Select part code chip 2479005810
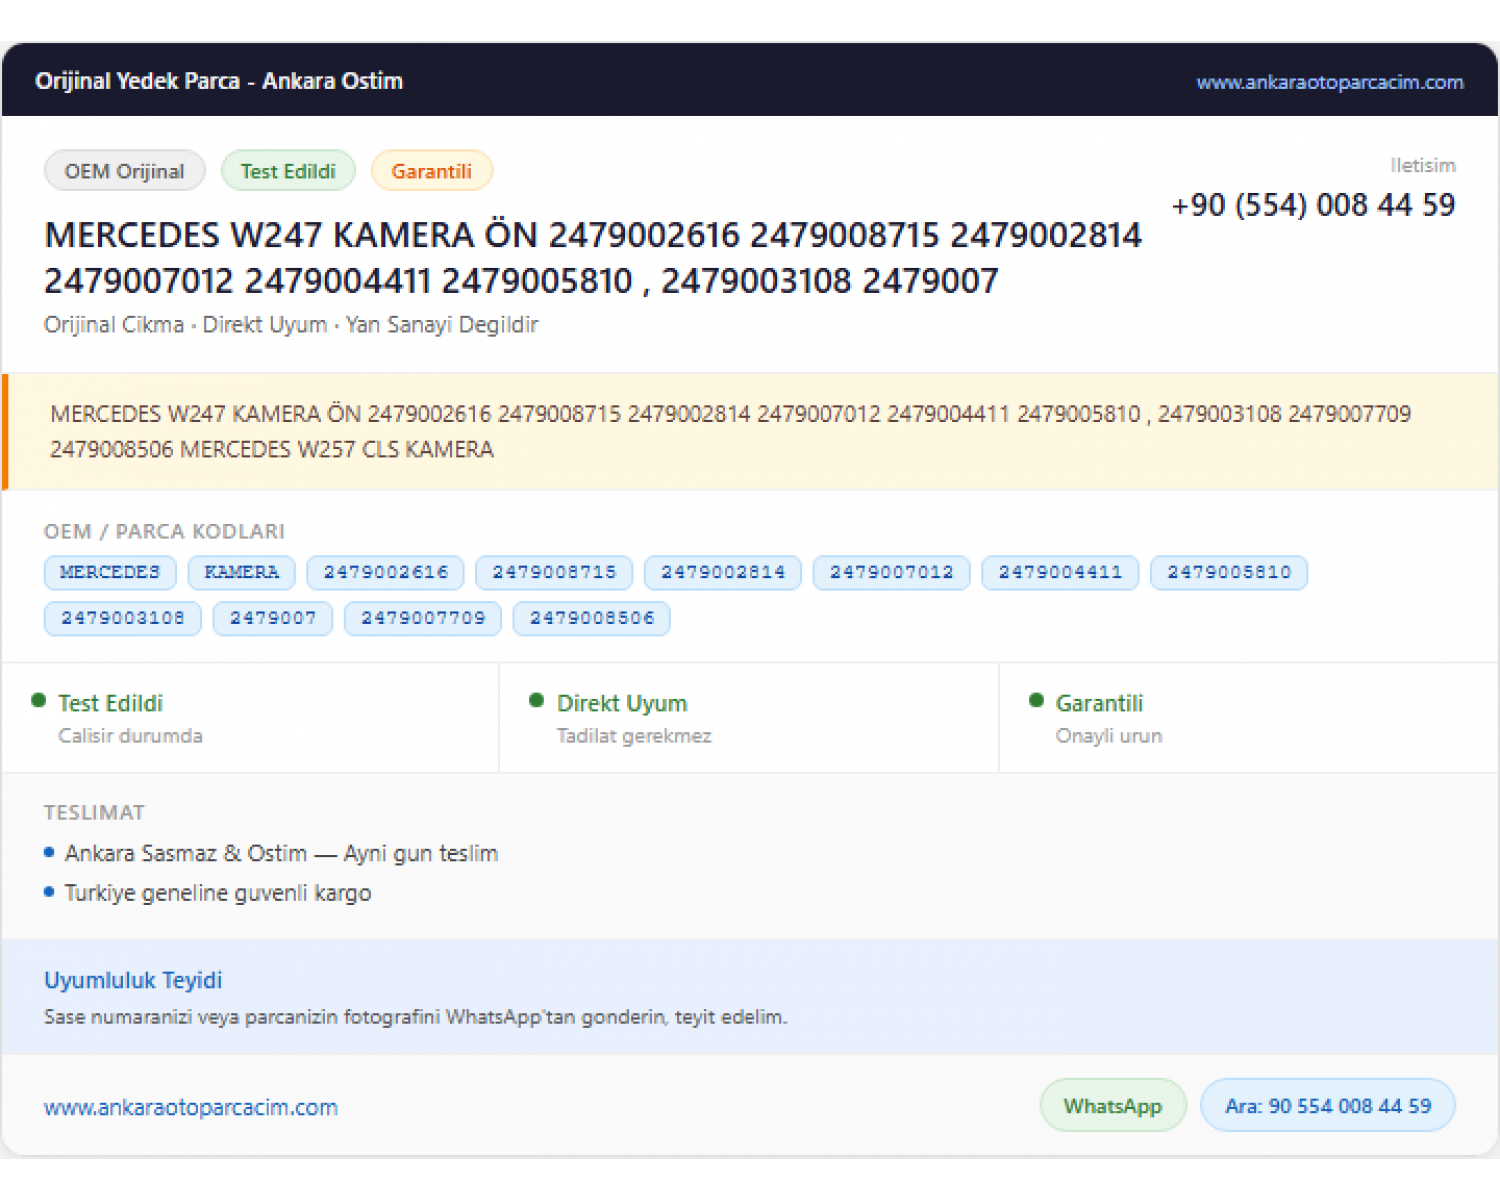 click(1229, 573)
